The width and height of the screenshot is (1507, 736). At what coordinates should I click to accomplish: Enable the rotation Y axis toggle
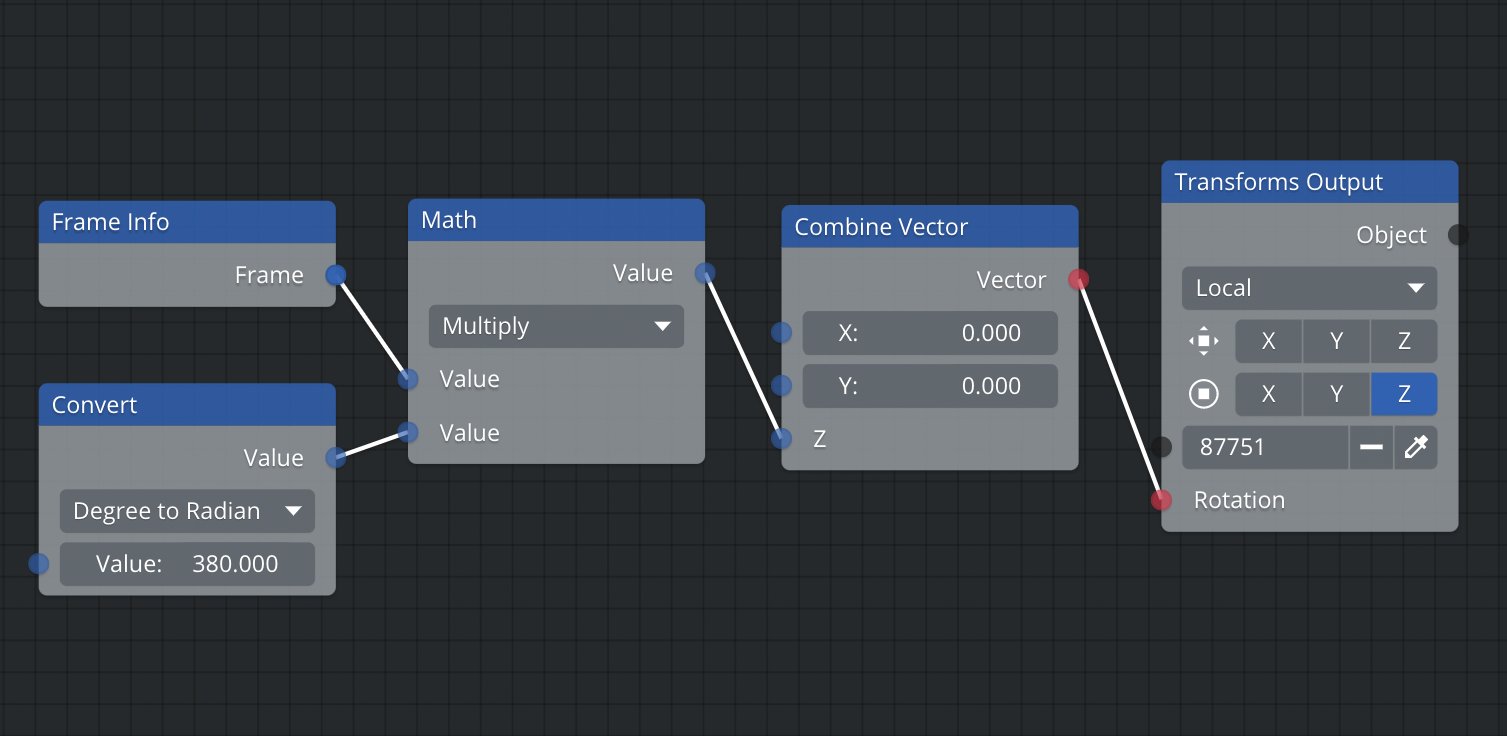coord(1336,394)
